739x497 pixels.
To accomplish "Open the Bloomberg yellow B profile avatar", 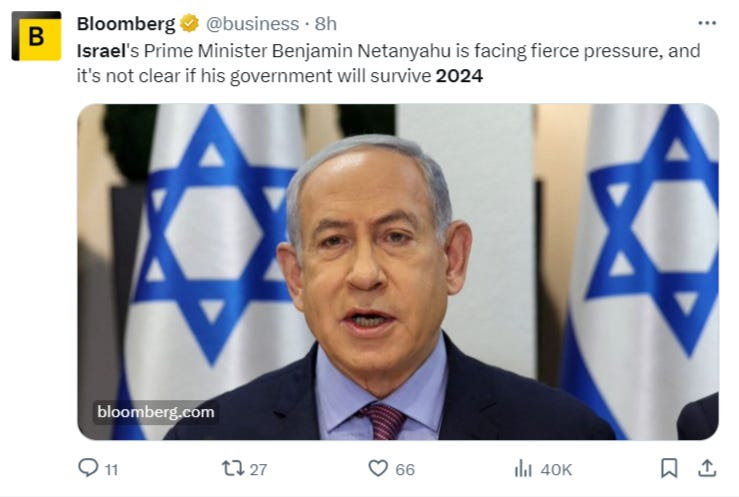I will click(x=36, y=36).
